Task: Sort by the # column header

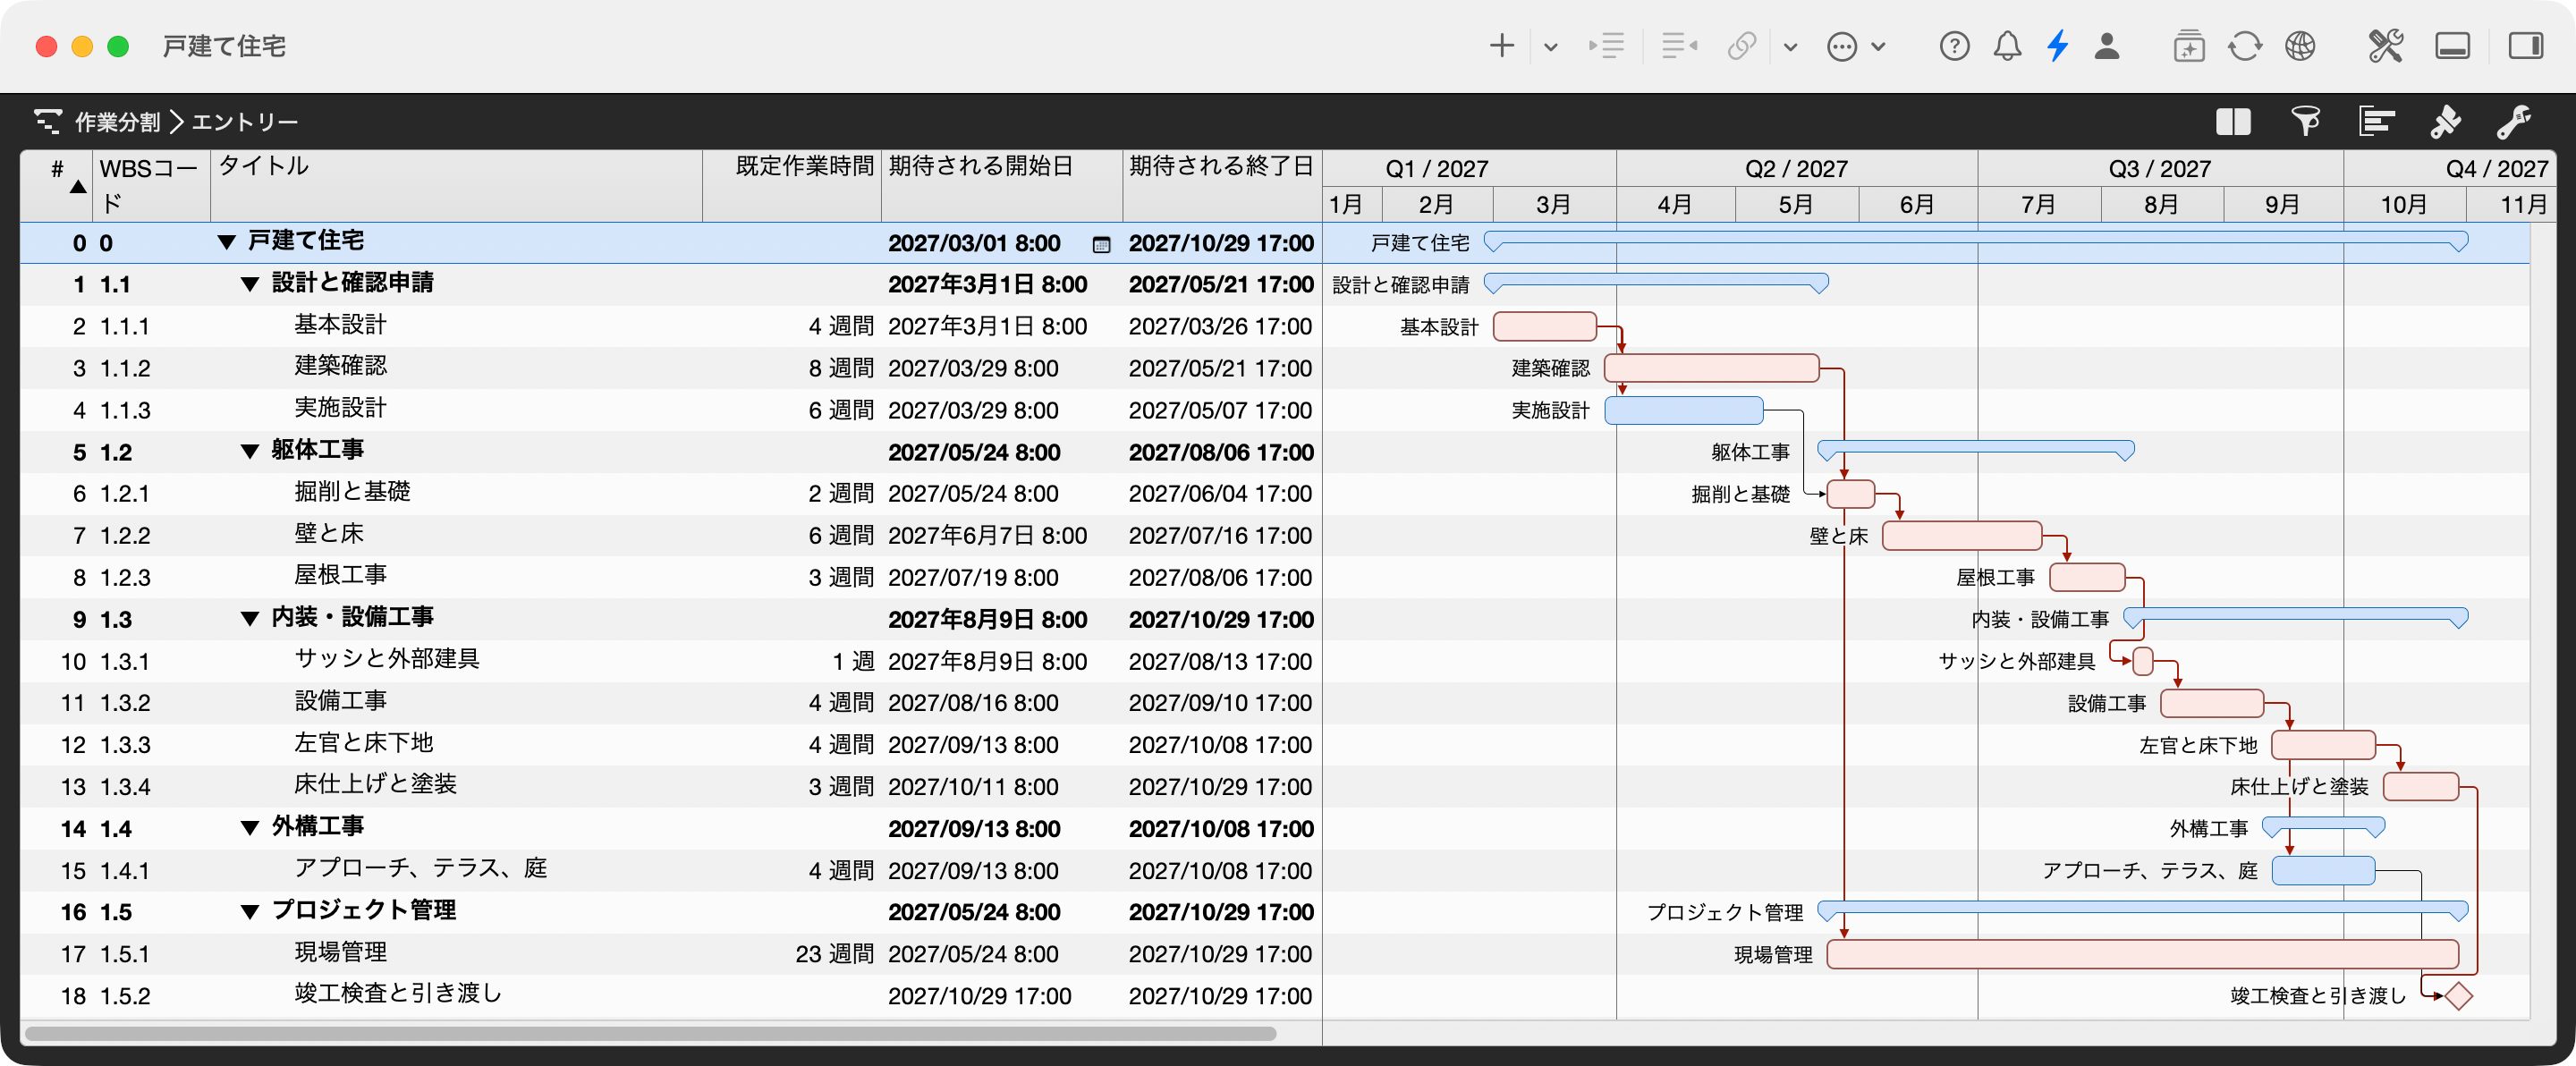Action: (x=57, y=185)
